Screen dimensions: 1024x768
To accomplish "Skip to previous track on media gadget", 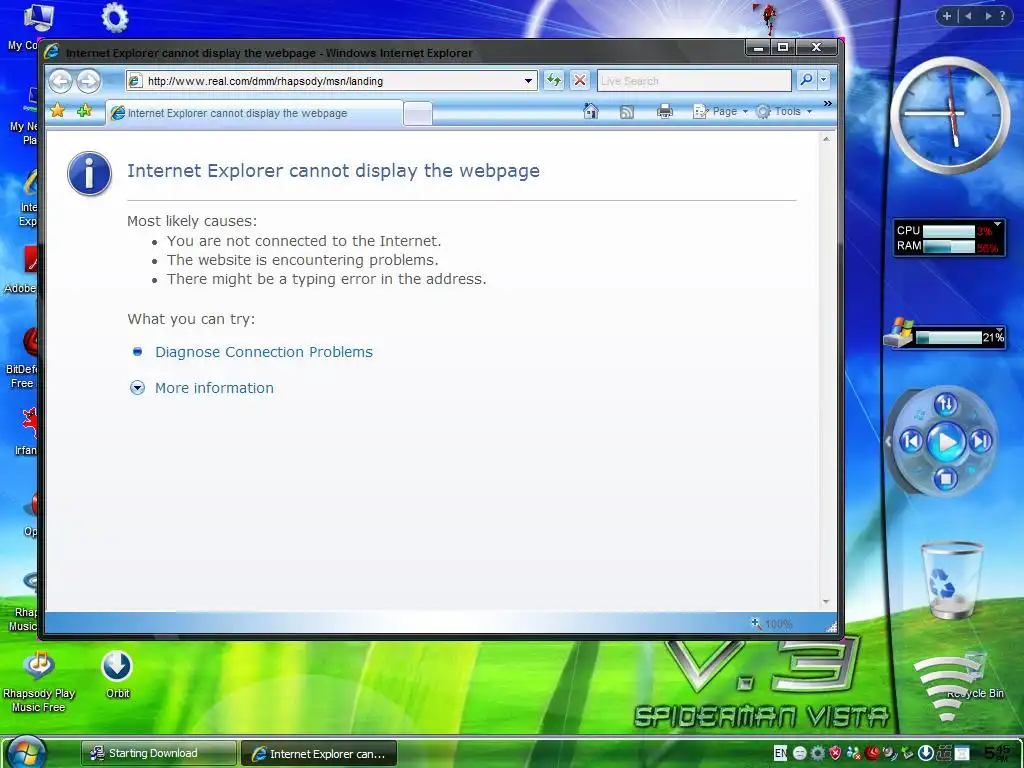I will pos(912,441).
